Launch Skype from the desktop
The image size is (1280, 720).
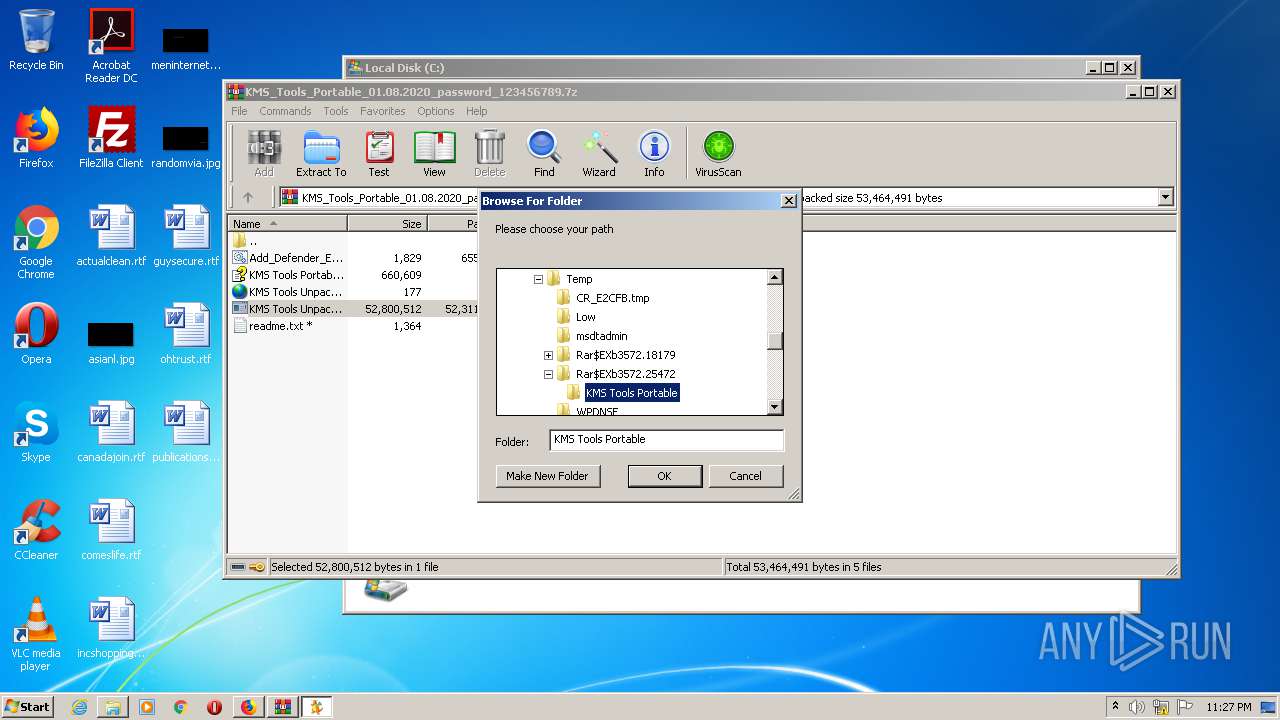[x=36, y=432]
